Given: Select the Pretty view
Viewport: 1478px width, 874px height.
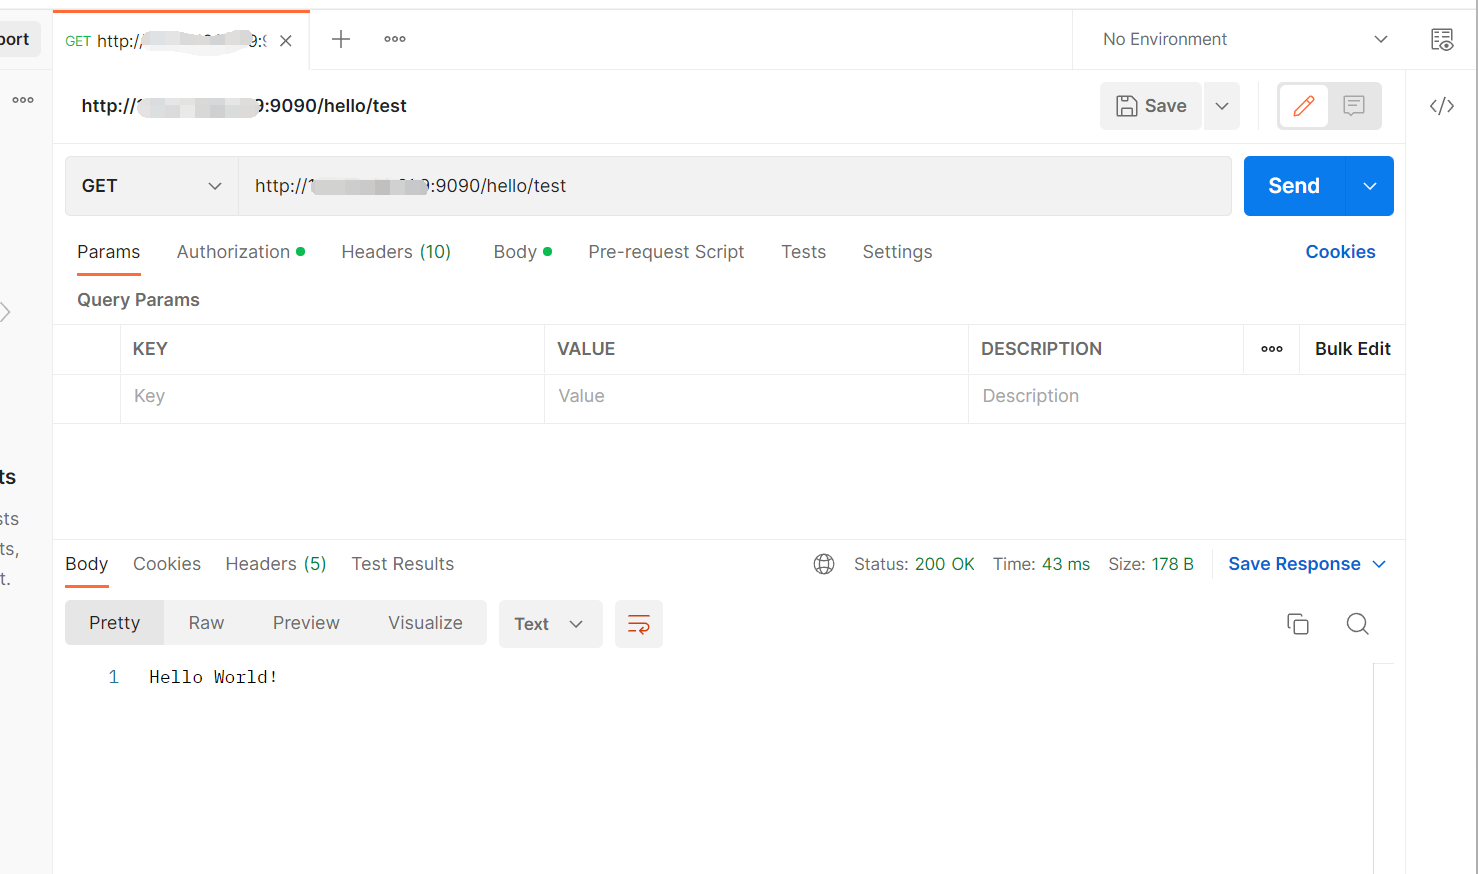Looking at the screenshot, I should [x=114, y=623].
